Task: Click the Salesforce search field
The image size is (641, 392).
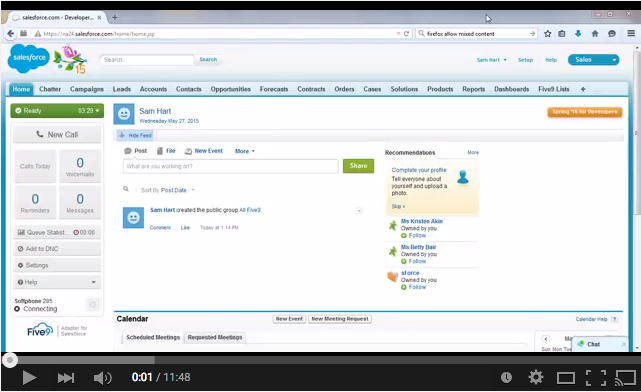Action: 146,60
